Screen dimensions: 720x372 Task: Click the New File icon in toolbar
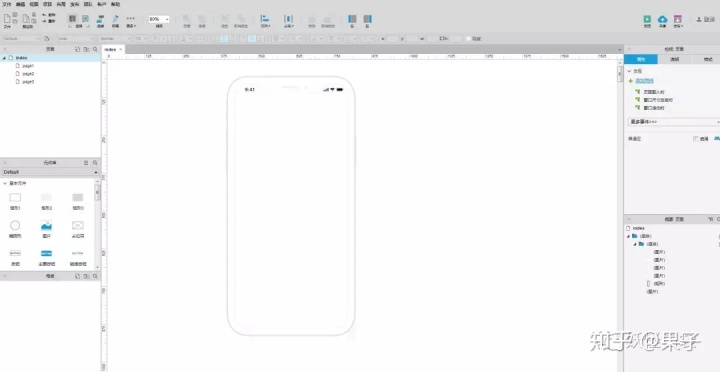pos(7,18)
